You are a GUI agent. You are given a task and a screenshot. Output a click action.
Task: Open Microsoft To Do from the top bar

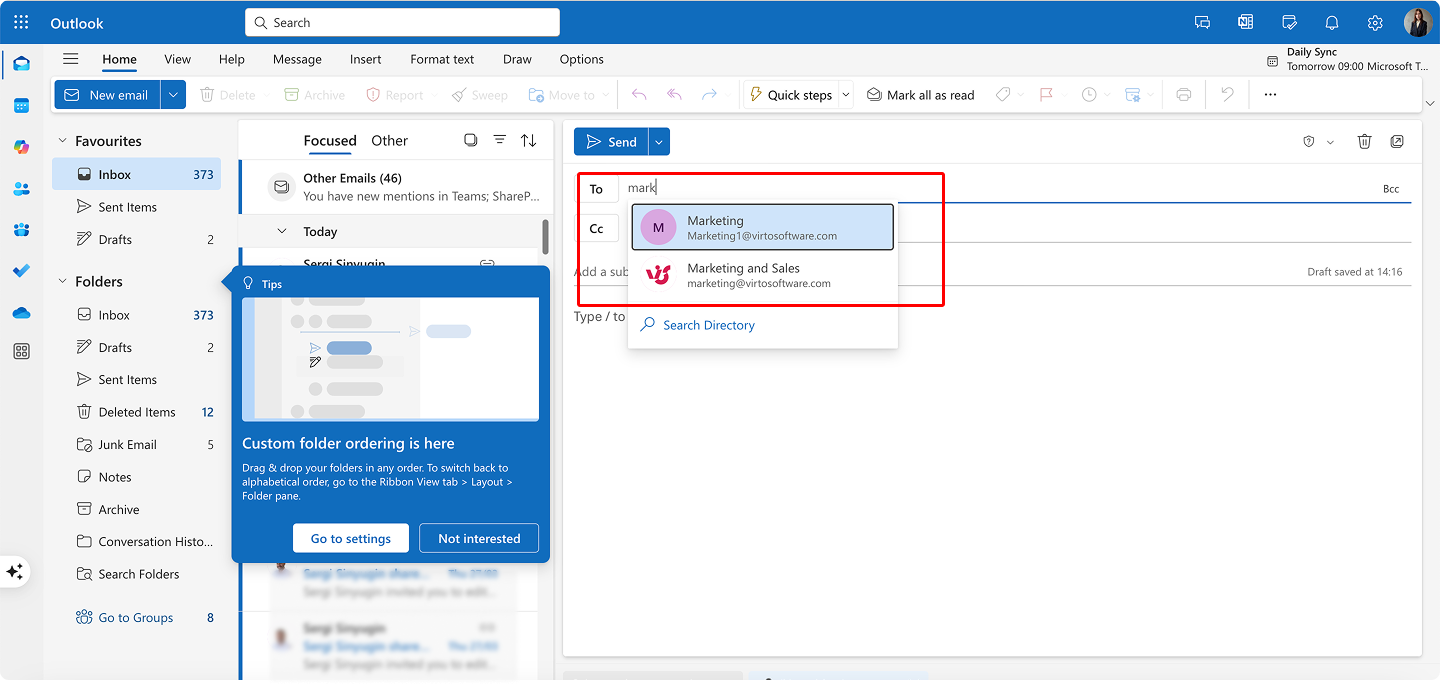pos(1289,22)
